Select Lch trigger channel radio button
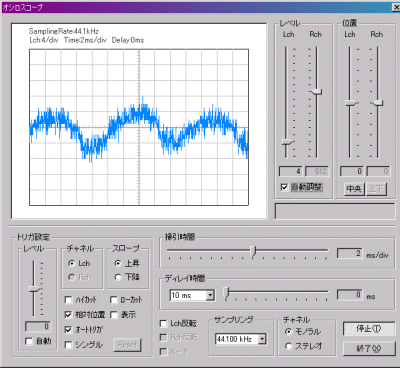 (71, 263)
